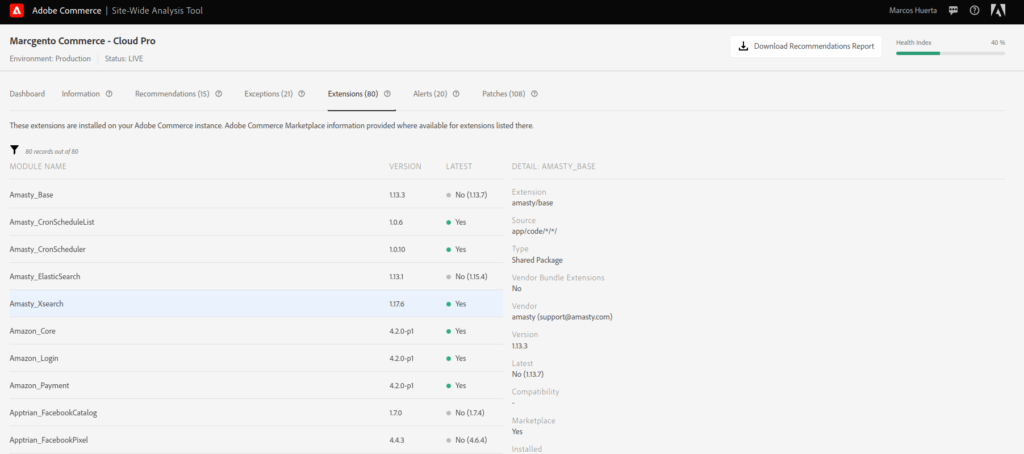
Task: Click version 4.2.0-p1 in Amazon_Login row
Action: tap(402, 359)
